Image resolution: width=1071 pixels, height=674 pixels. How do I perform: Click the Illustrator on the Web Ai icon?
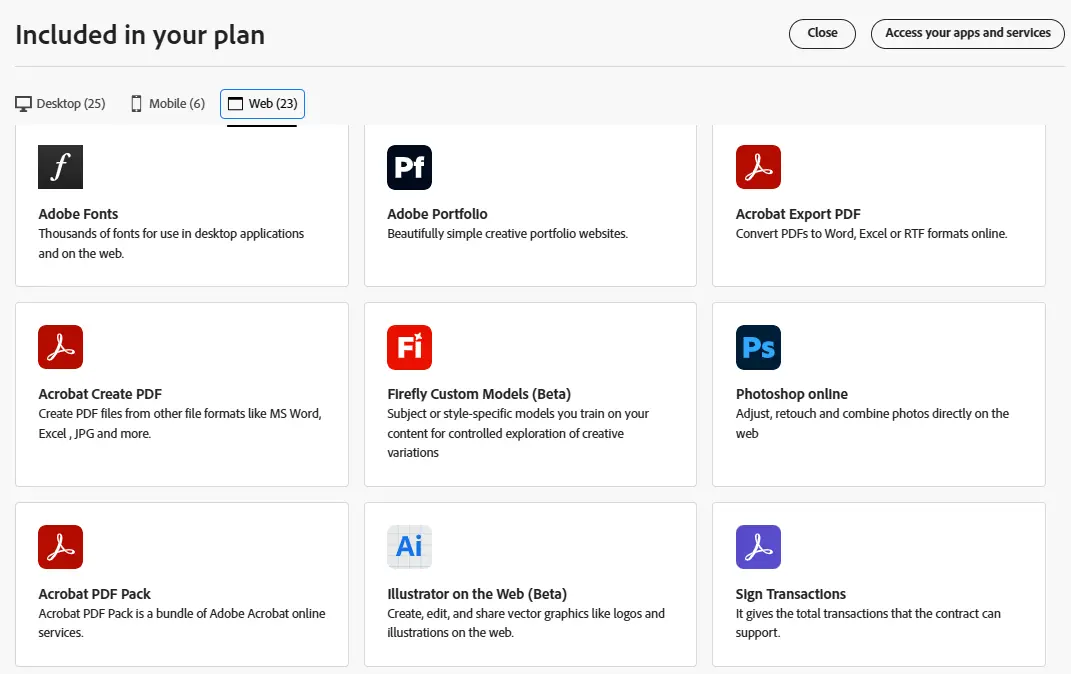(x=409, y=547)
